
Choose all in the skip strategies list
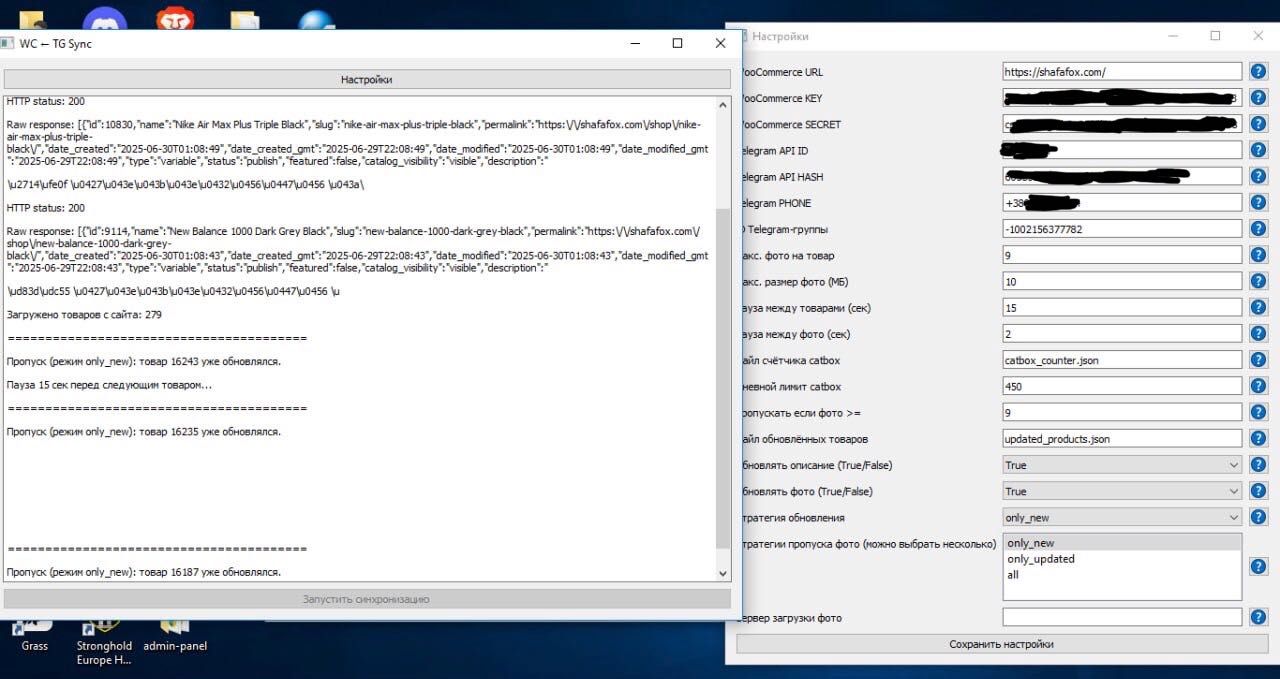point(1122,575)
